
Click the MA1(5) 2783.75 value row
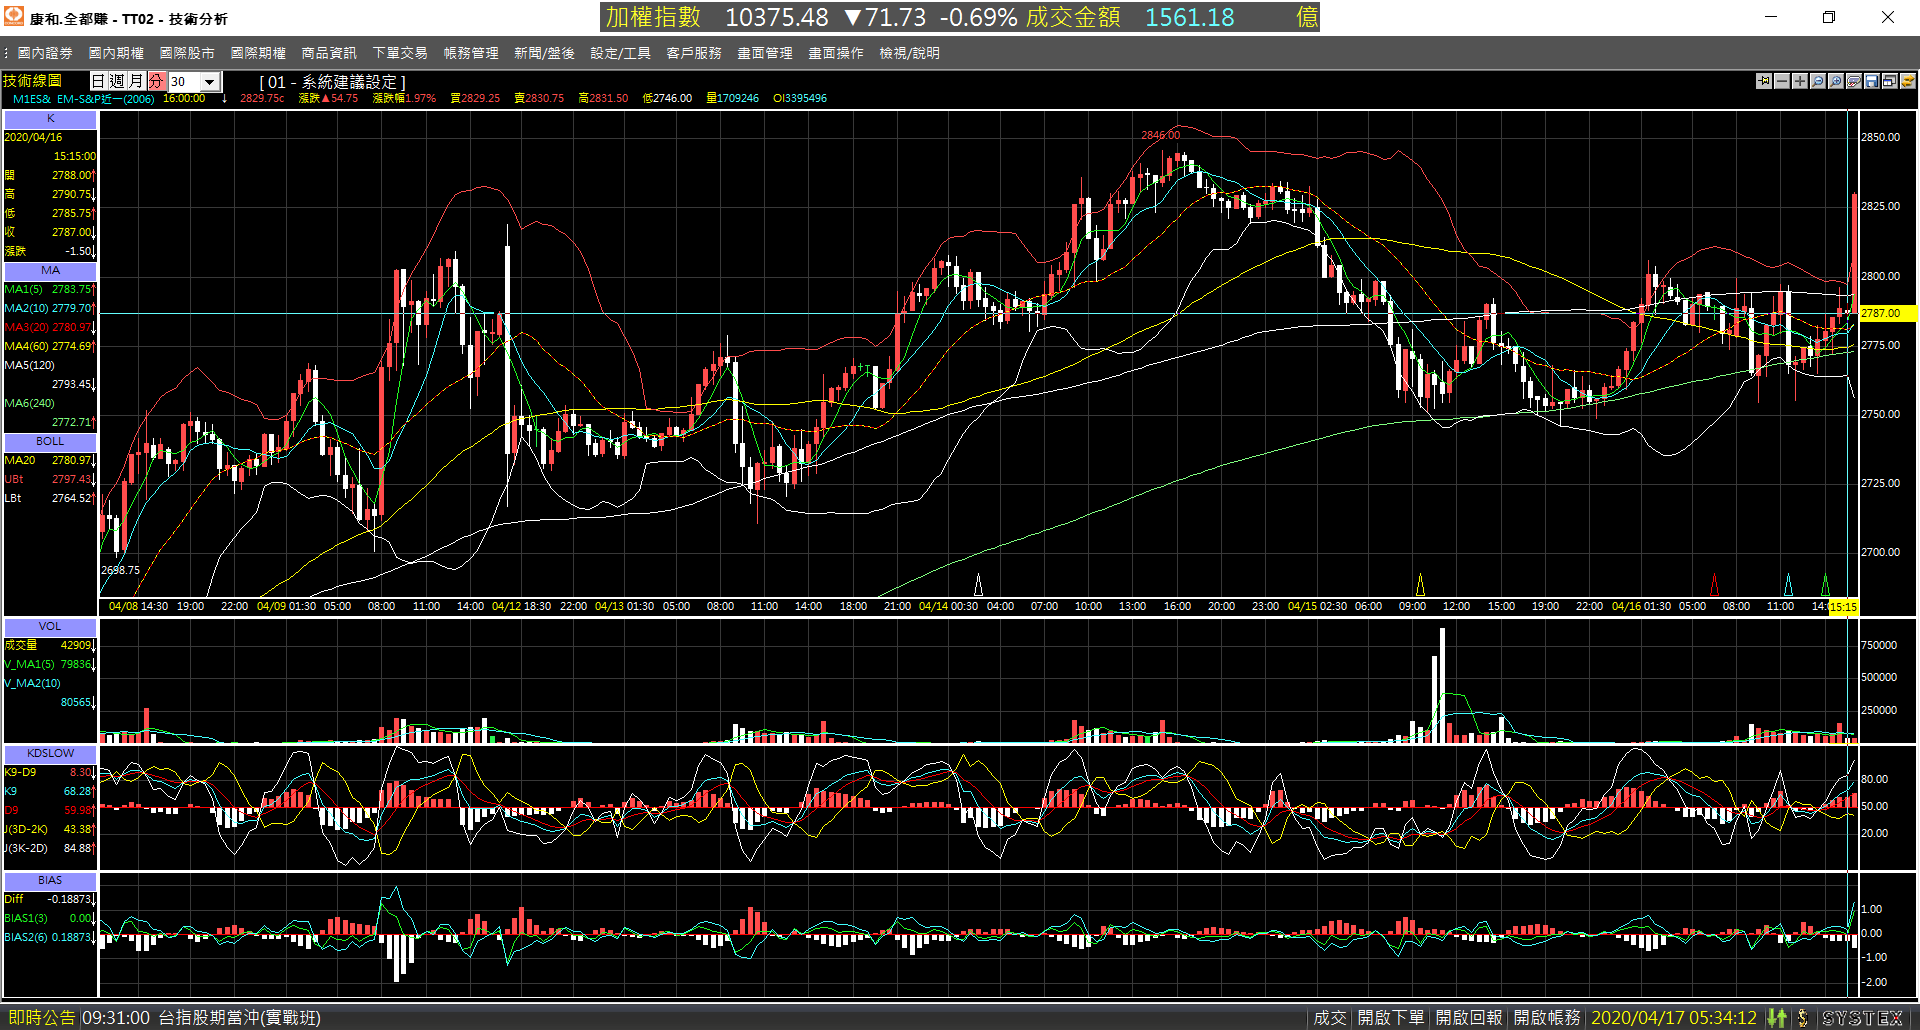tap(49, 290)
